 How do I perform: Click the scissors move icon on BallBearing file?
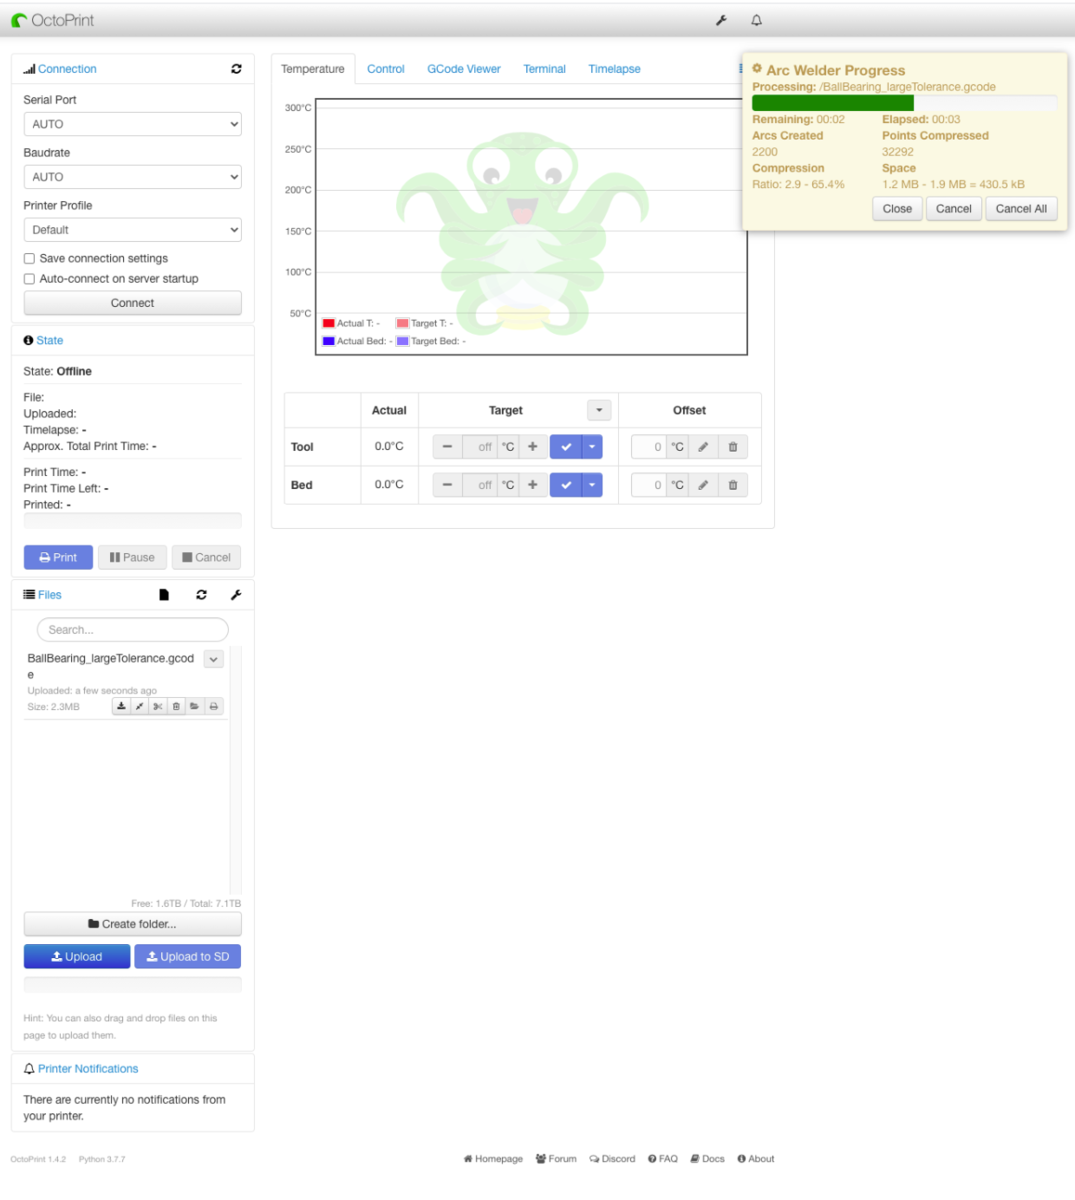158,706
